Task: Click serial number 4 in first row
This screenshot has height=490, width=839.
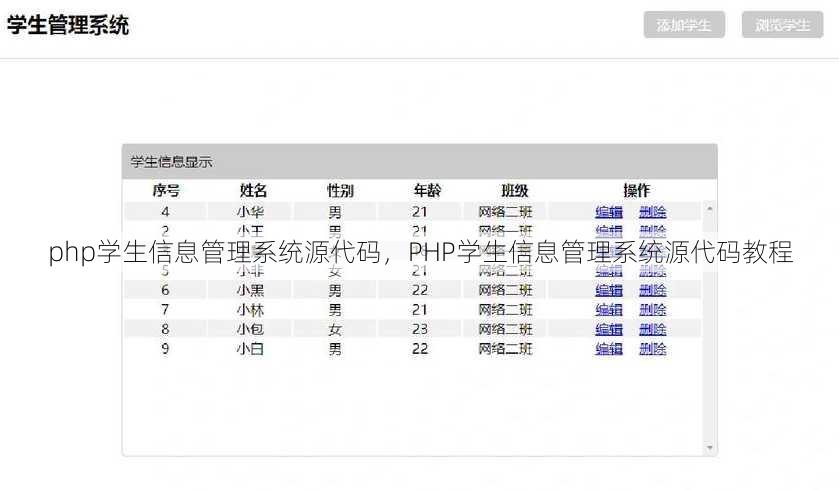Action: (165, 212)
